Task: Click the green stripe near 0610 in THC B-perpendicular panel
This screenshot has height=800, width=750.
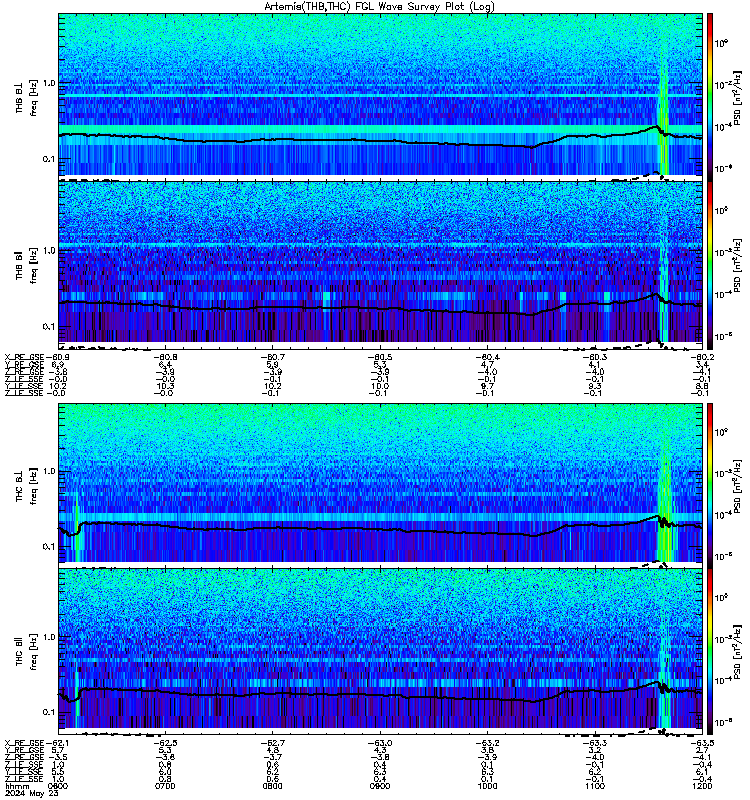Action: coord(77,526)
